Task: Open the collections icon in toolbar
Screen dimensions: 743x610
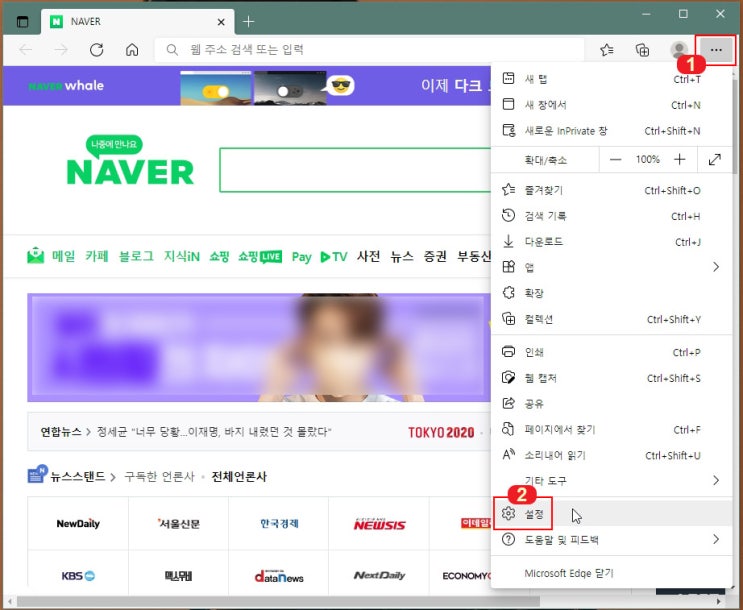Action: pos(643,50)
